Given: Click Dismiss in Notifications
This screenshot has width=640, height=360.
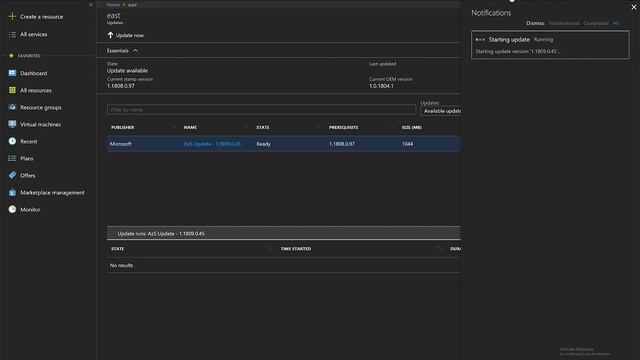Looking at the screenshot, I should pos(535,23).
